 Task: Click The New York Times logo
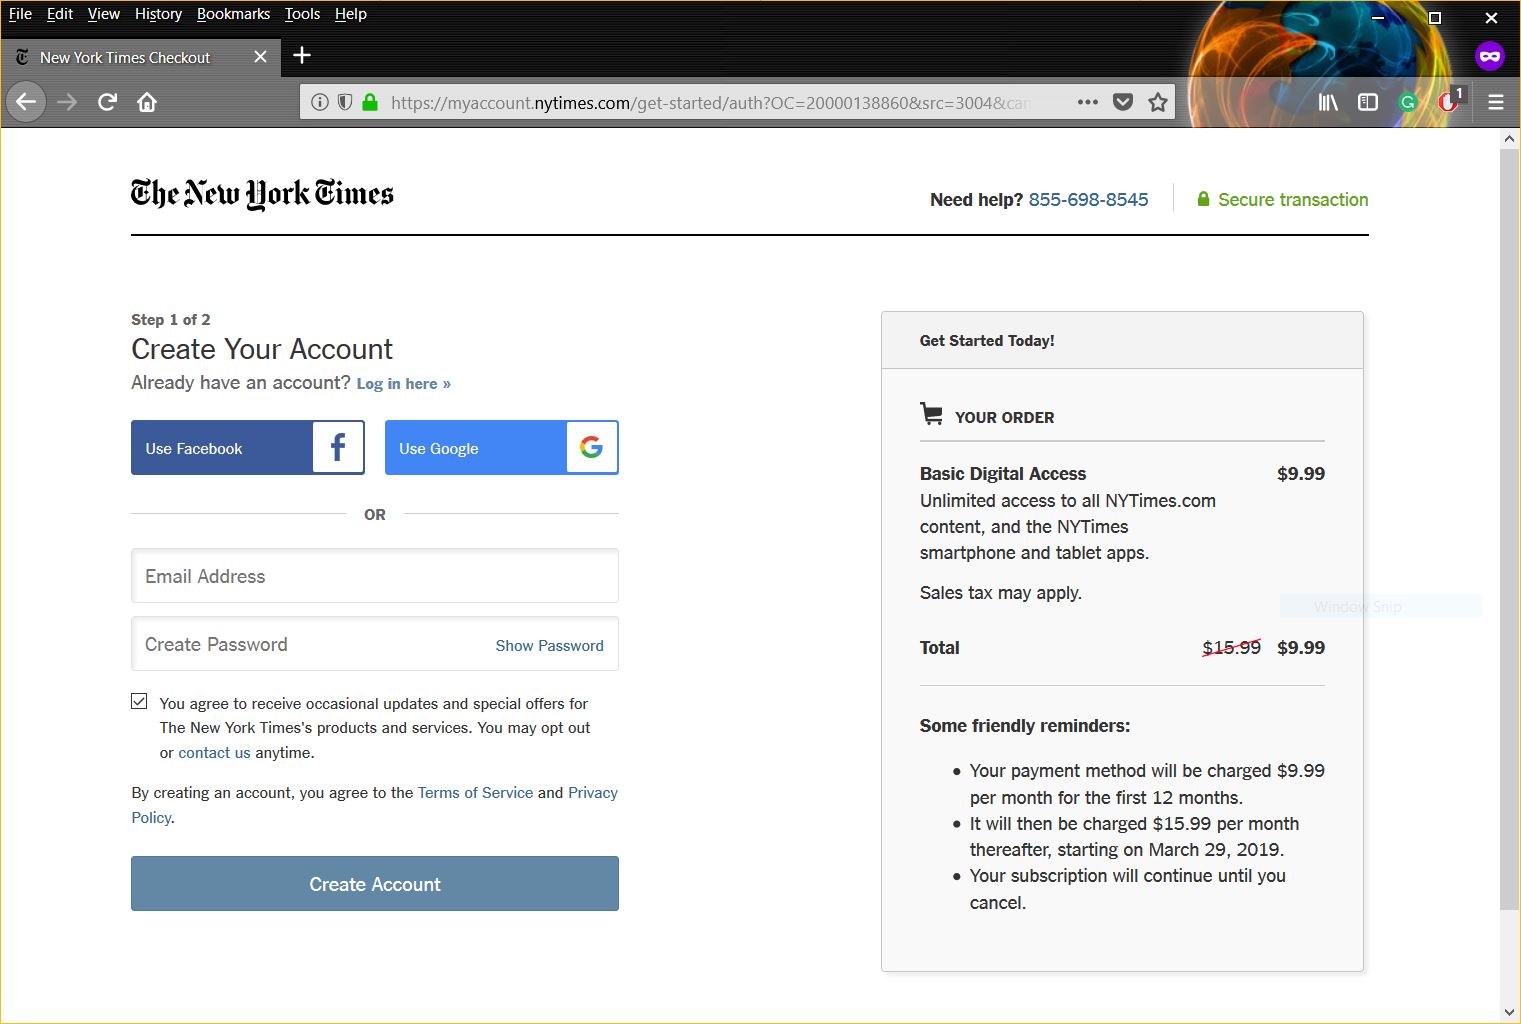pos(262,193)
